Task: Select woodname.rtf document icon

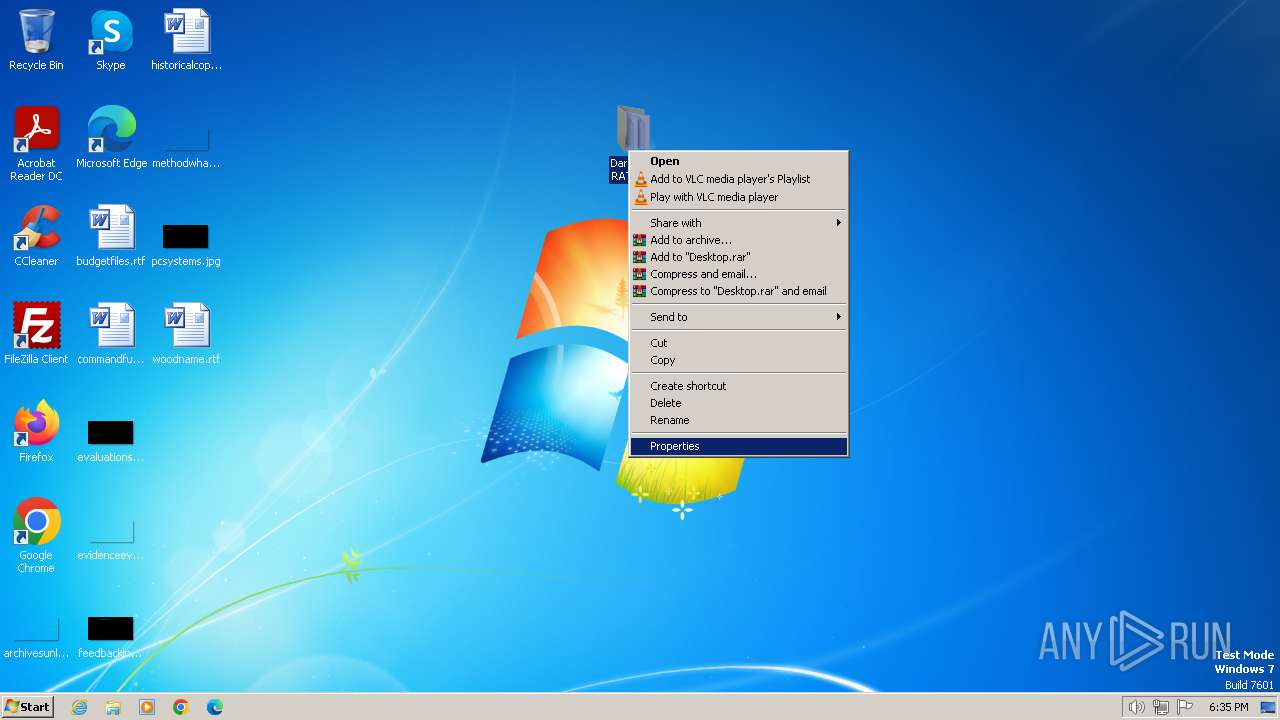Action: pyautogui.click(x=186, y=334)
